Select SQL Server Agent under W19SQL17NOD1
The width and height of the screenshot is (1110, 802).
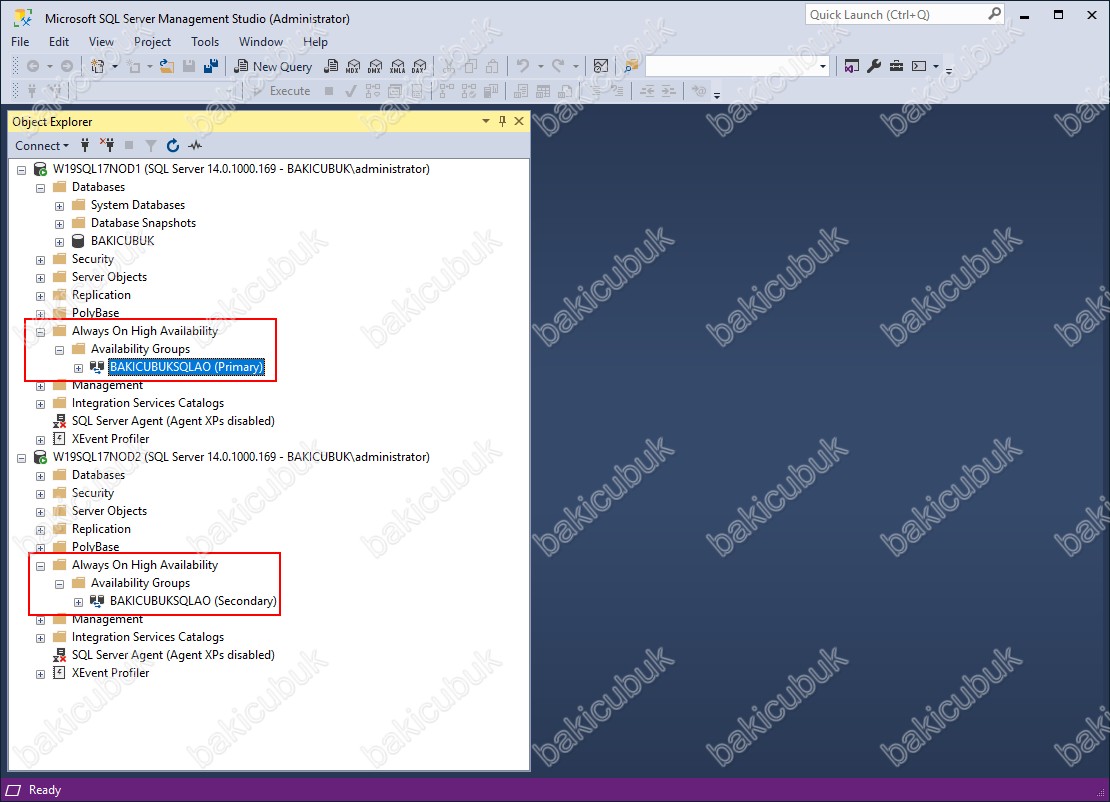pyautogui.click(x=173, y=421)
